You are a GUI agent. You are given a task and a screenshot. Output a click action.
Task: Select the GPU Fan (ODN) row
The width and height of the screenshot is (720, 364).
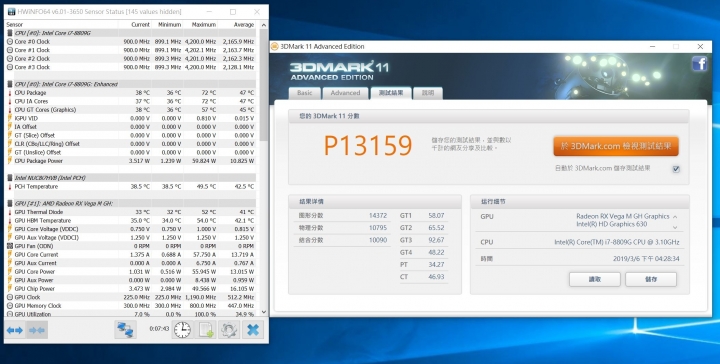click(130, 246)
